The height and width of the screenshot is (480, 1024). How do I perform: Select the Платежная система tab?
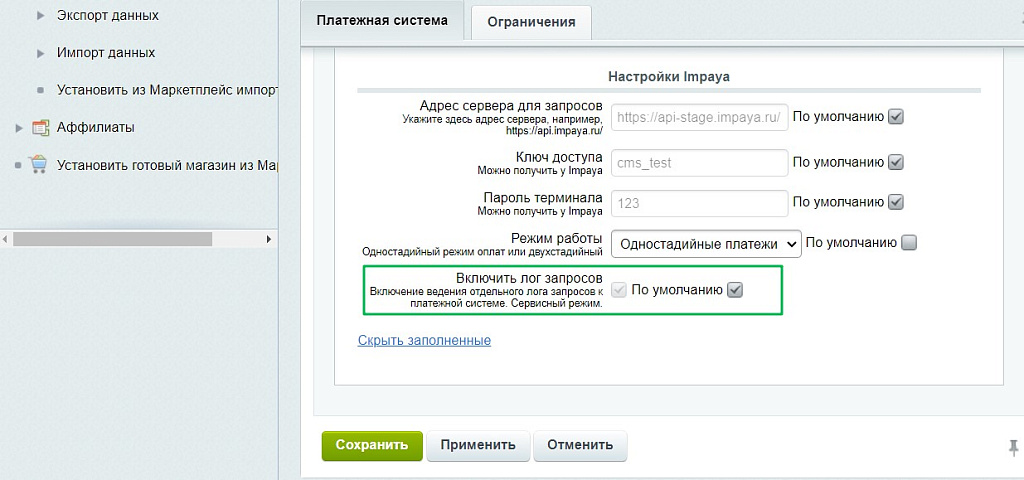(382, 21)
